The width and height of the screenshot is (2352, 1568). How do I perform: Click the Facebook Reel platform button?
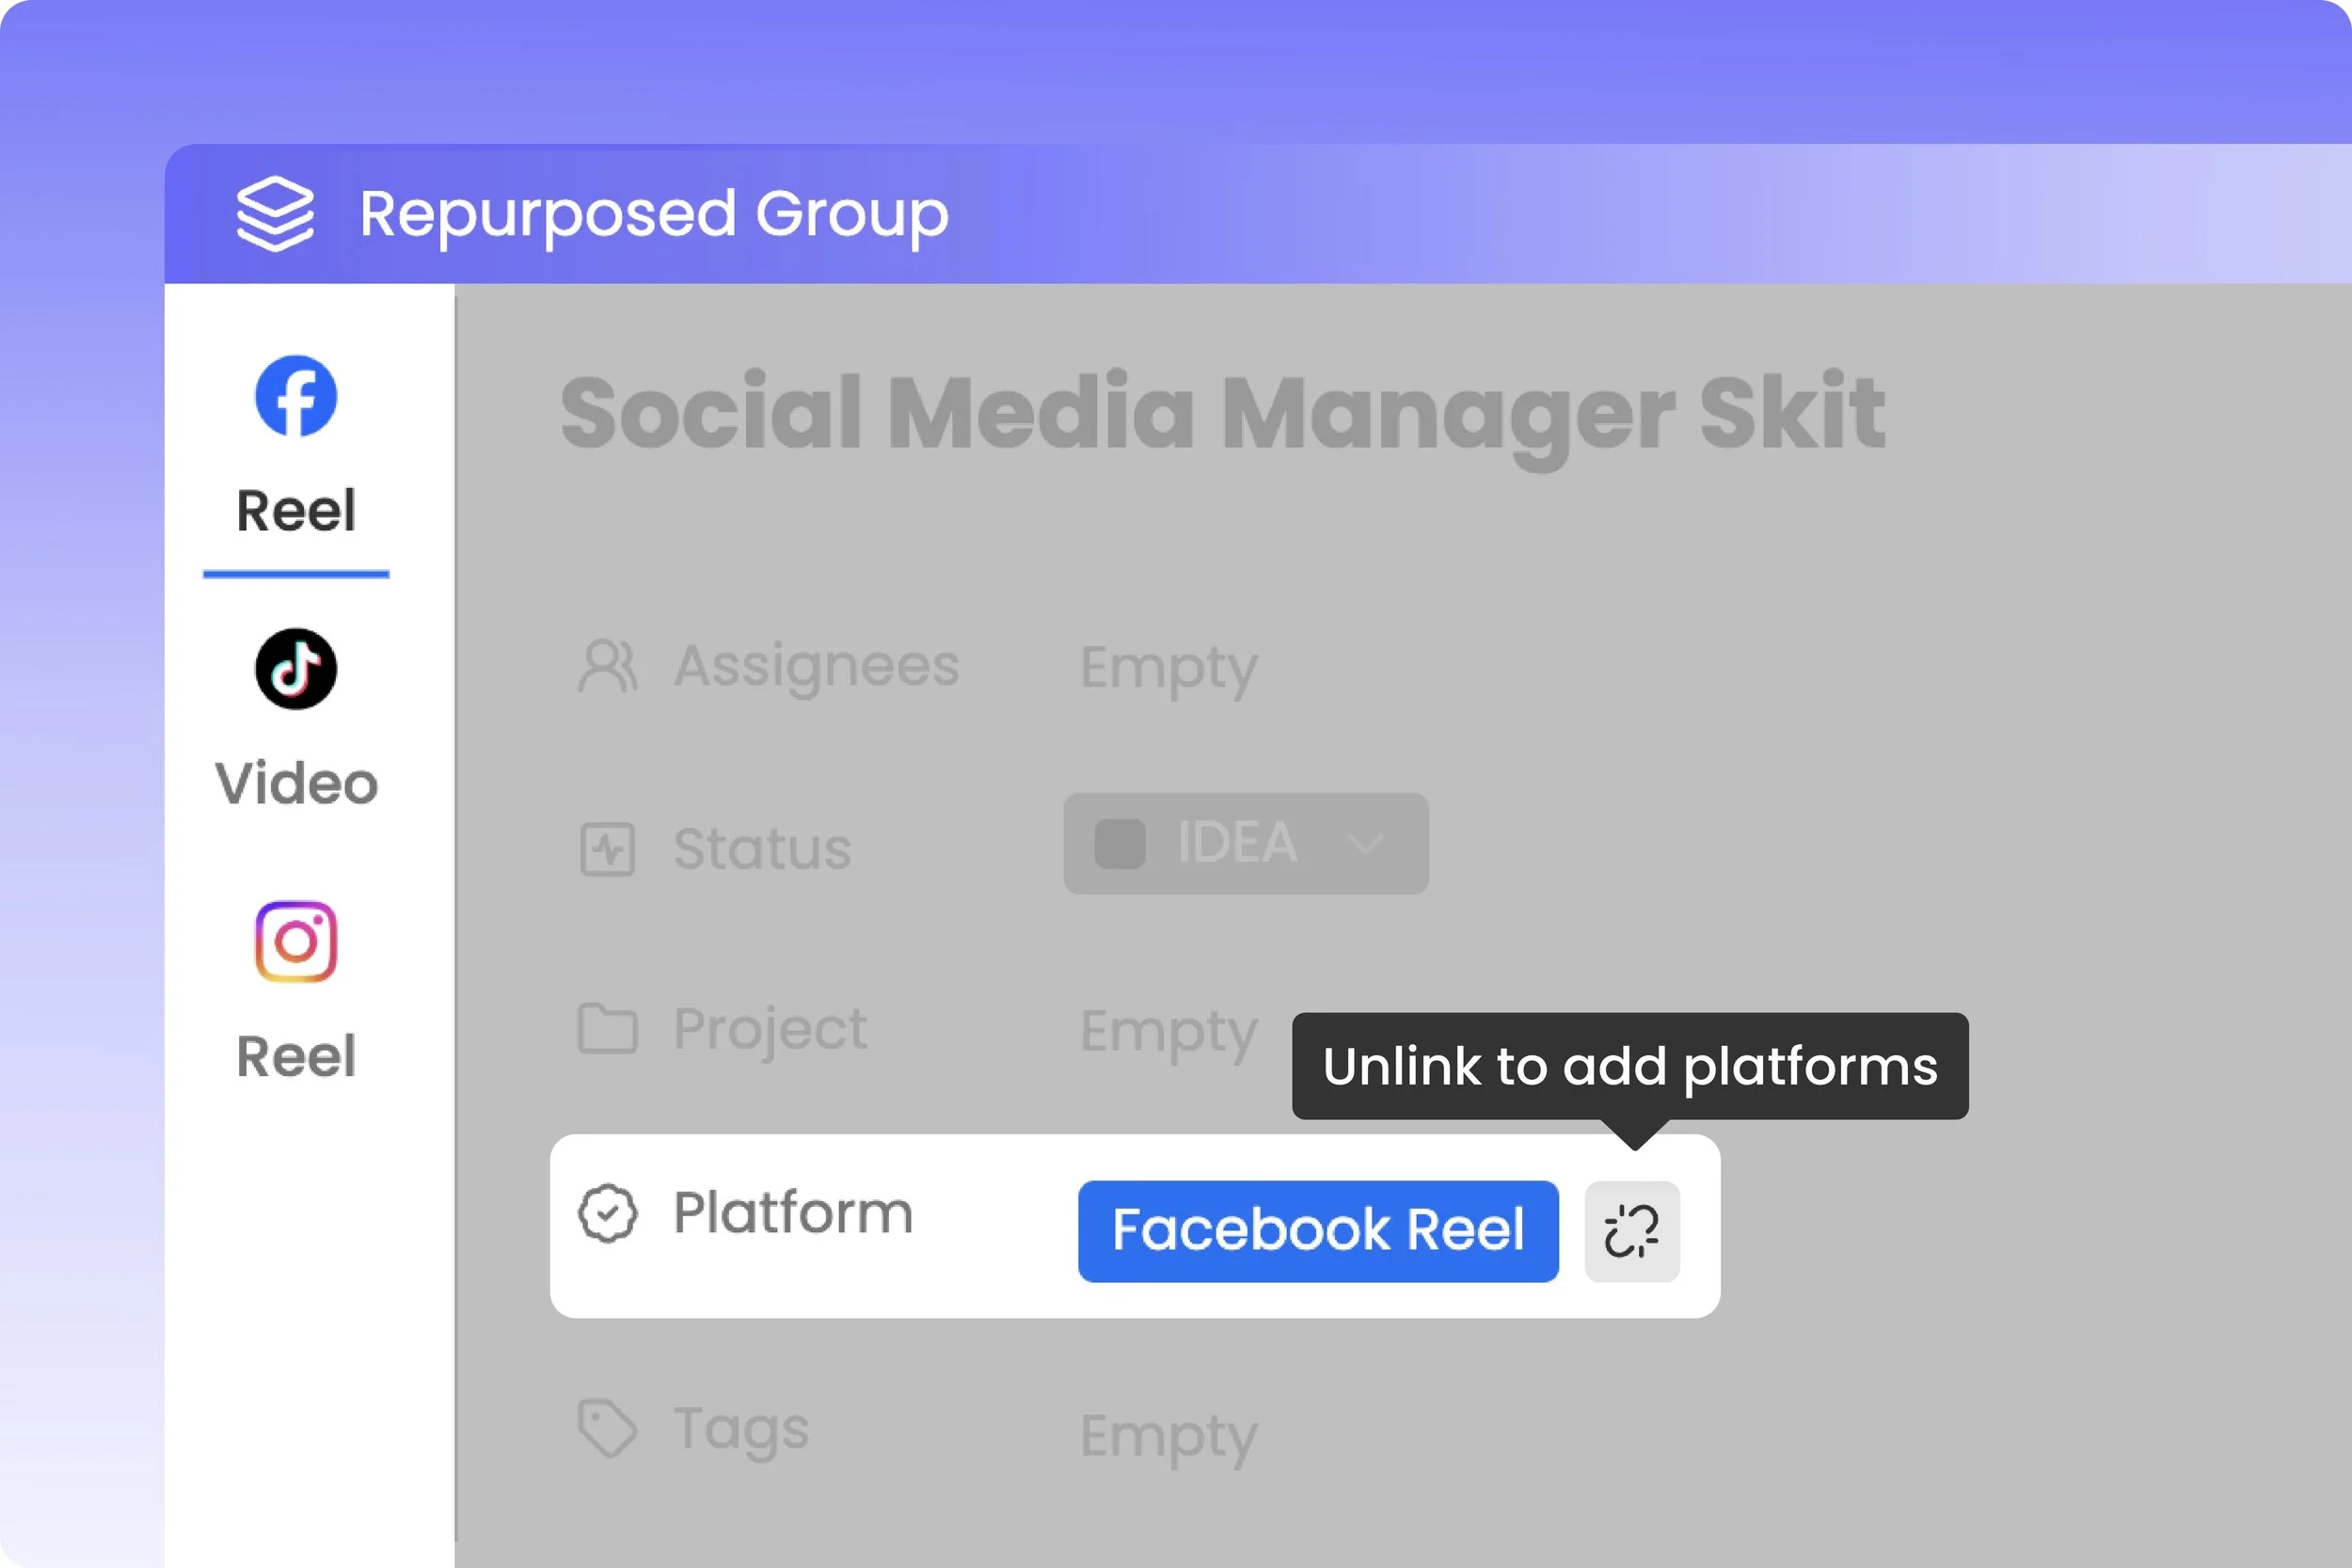tap(1317, 1231)
